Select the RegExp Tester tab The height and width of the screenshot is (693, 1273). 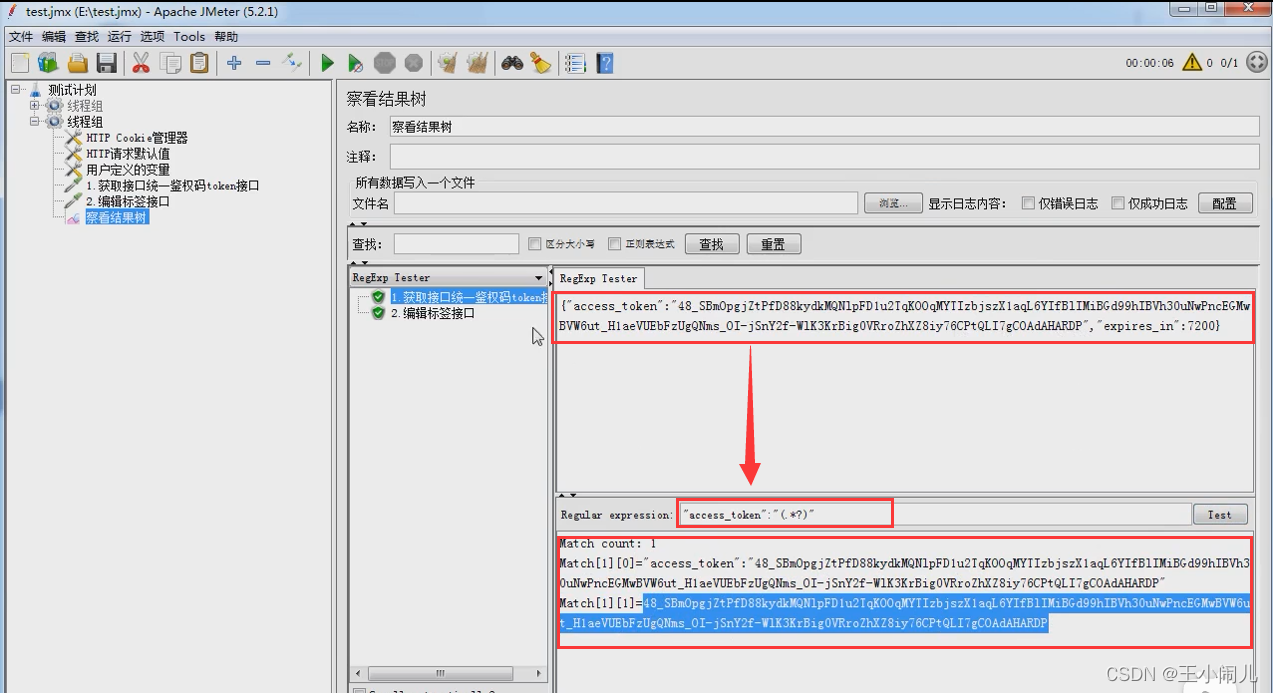[x=598, y=278]
